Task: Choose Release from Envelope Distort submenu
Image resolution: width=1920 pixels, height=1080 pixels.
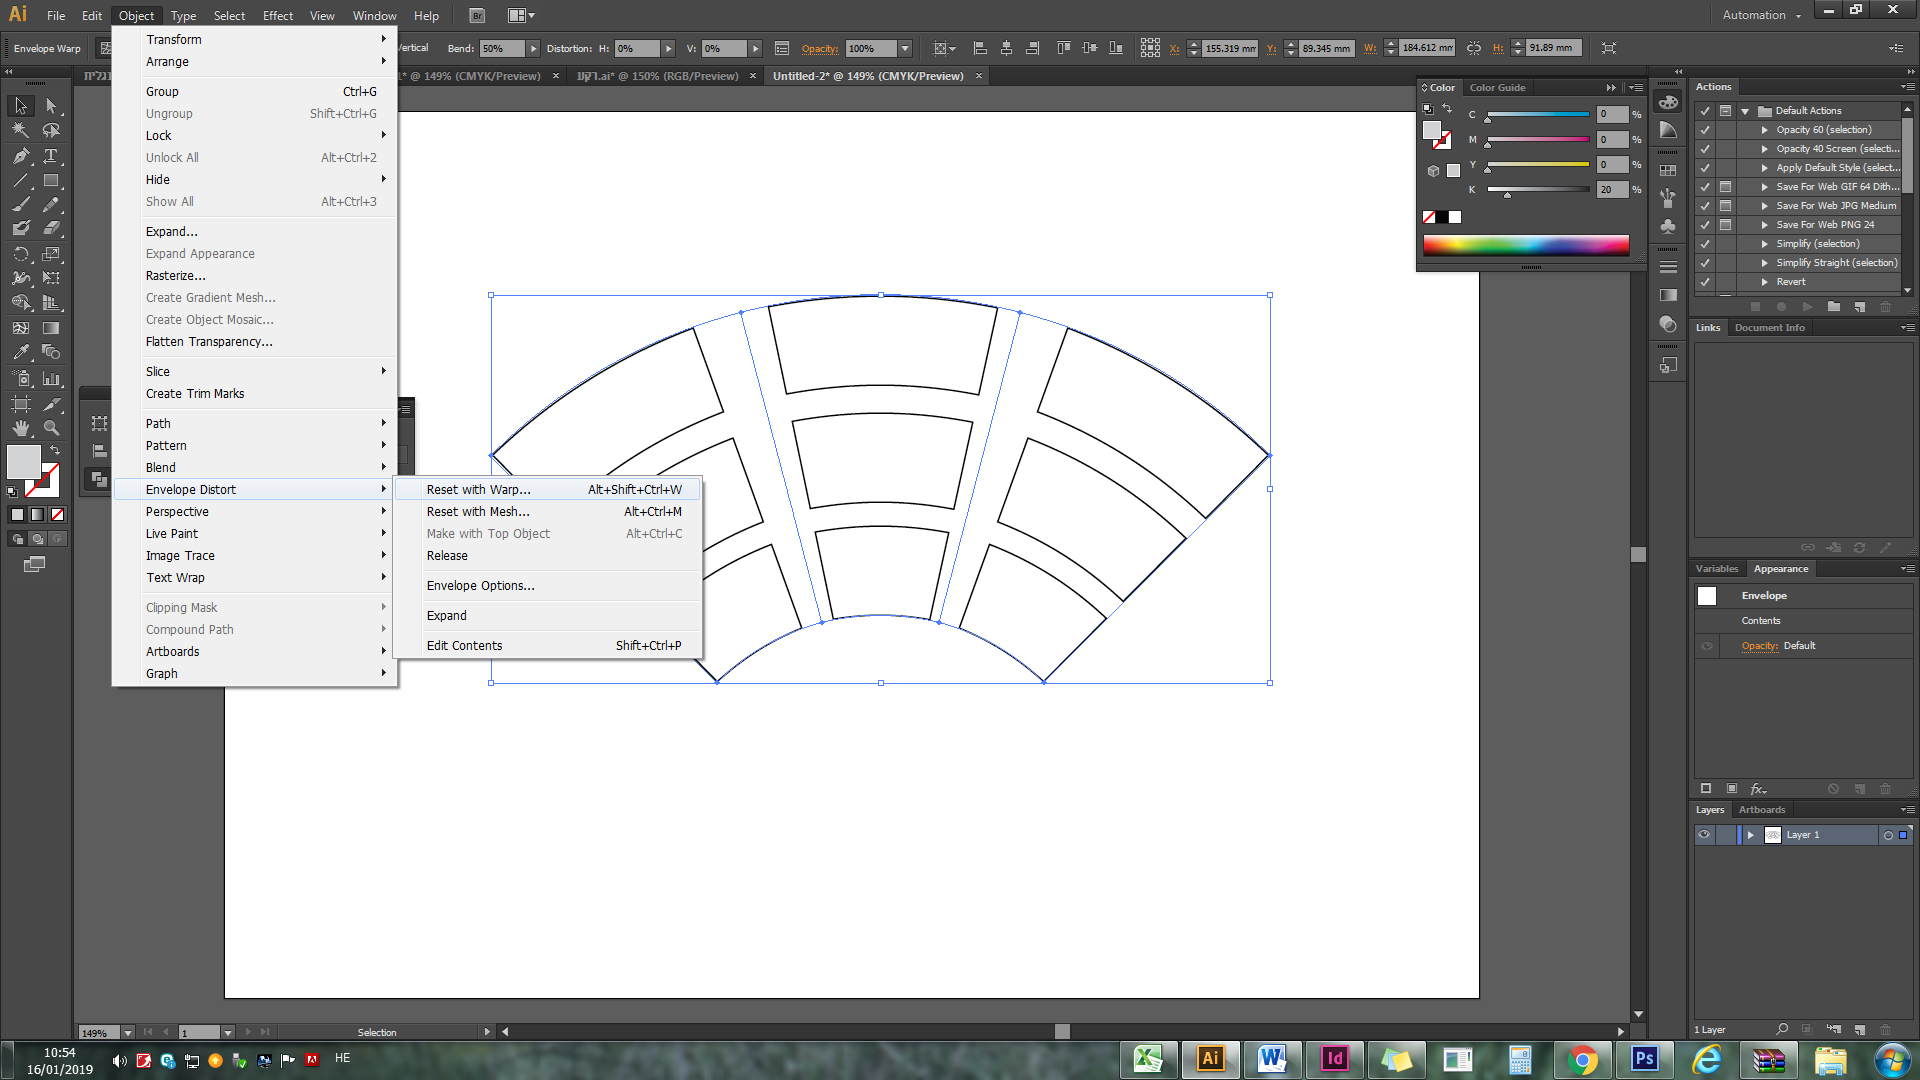Action: point(447,556)
